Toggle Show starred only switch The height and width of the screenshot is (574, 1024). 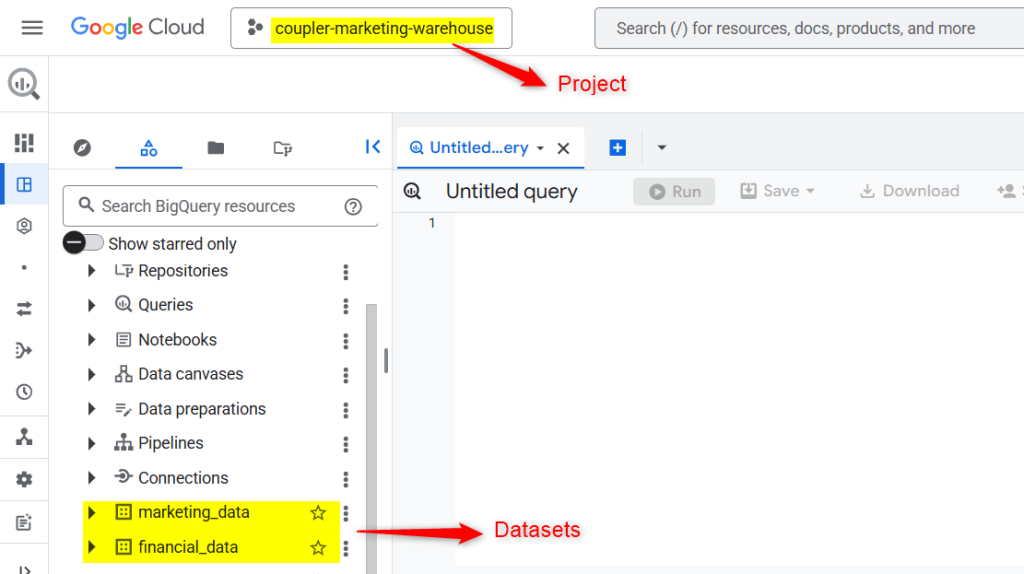(83, 243)
